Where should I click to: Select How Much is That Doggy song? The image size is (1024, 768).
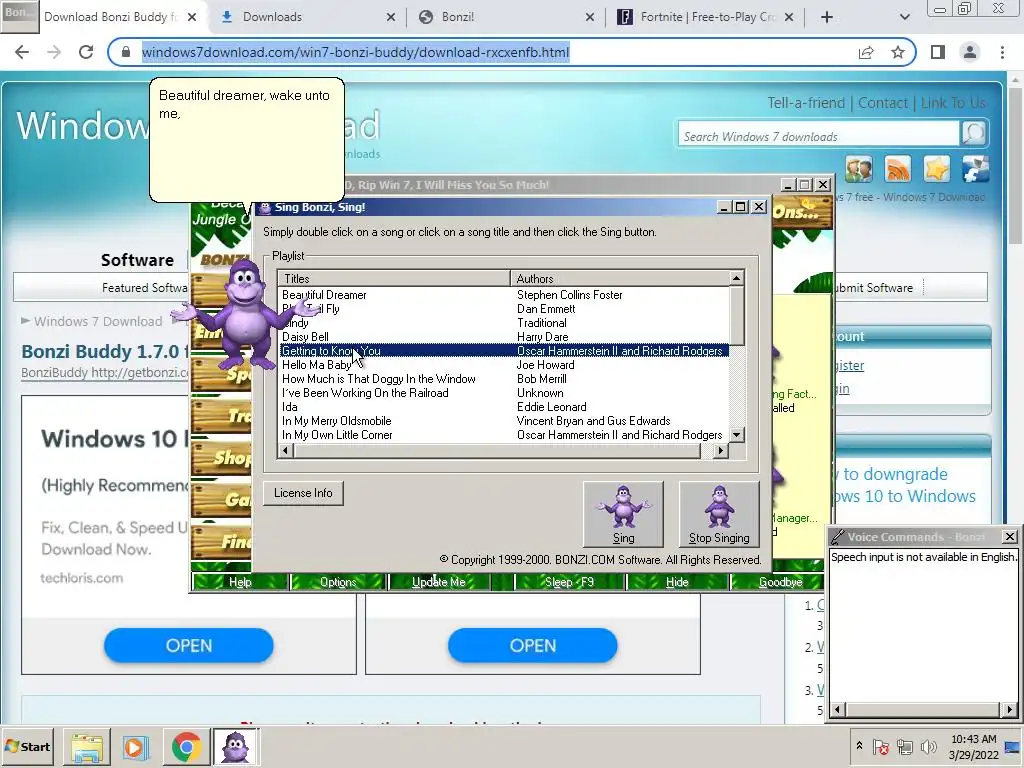(x=379, y=379)
